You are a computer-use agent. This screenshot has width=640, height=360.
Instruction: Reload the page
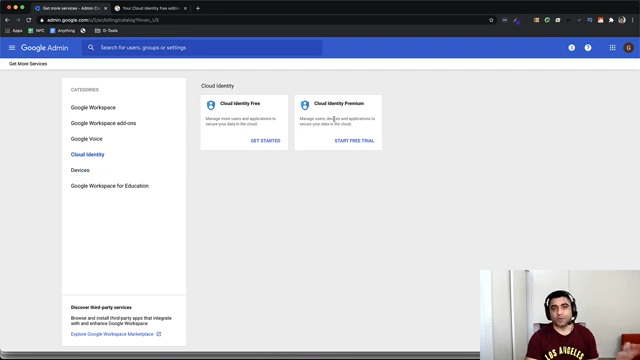point(29,20)
